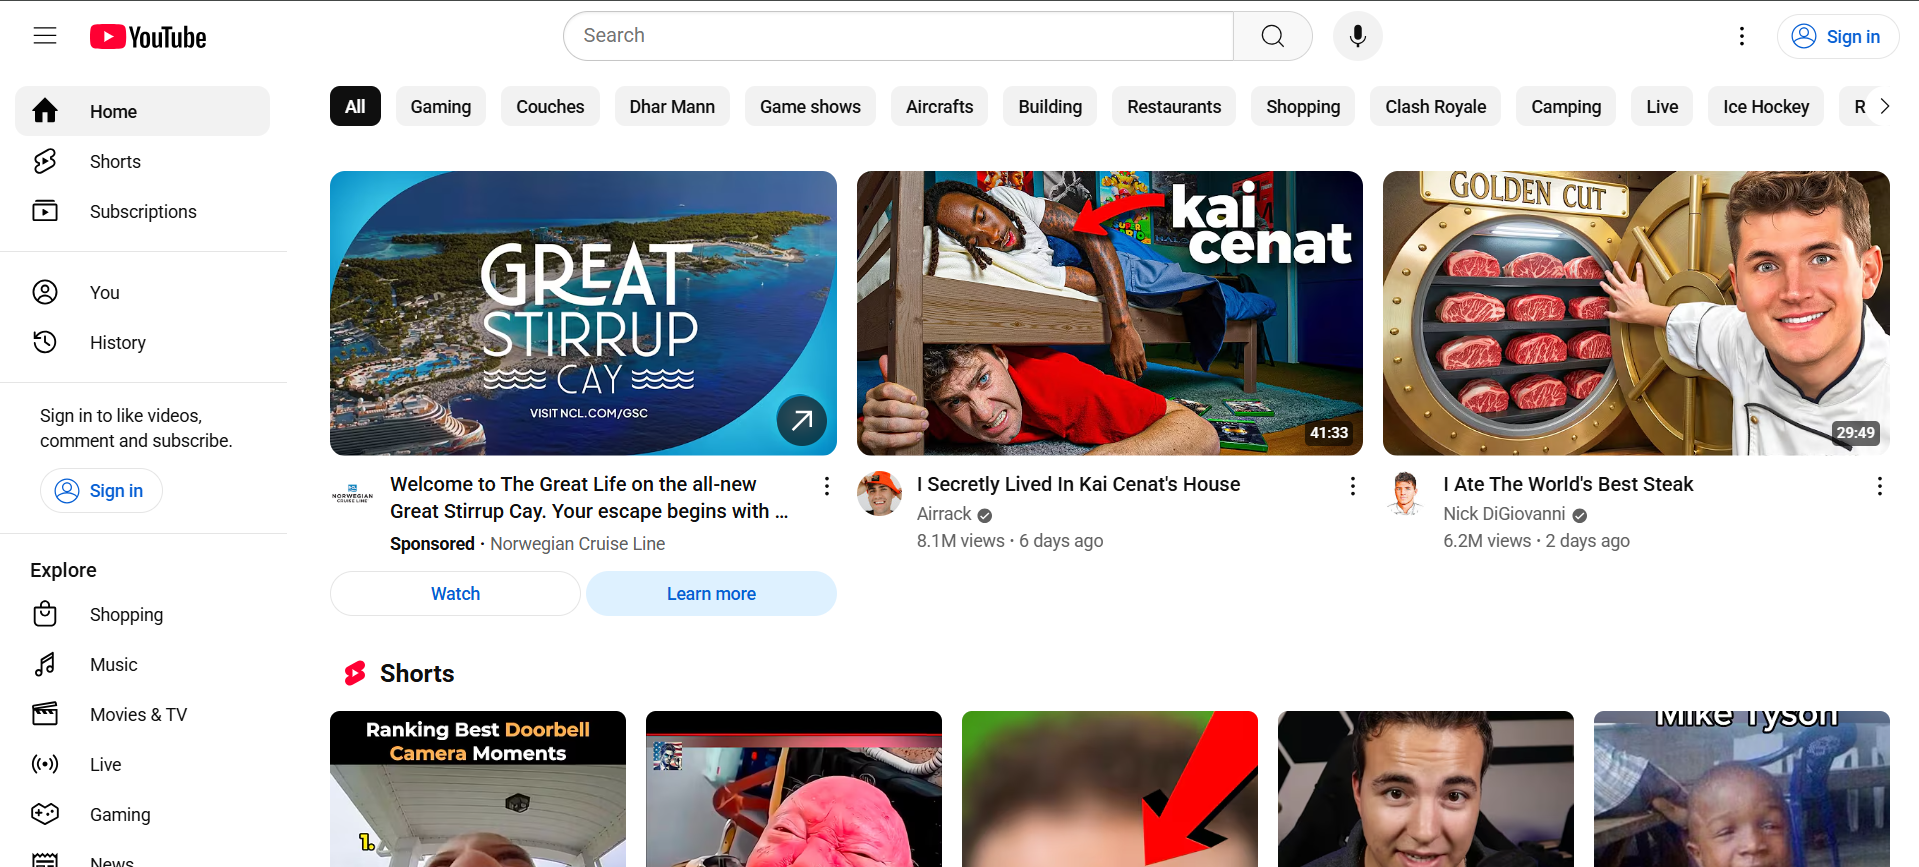Open Movies & TV under Explore
Image resolution: width=1919 pixels, height=867 pixels.
point(142,714)
